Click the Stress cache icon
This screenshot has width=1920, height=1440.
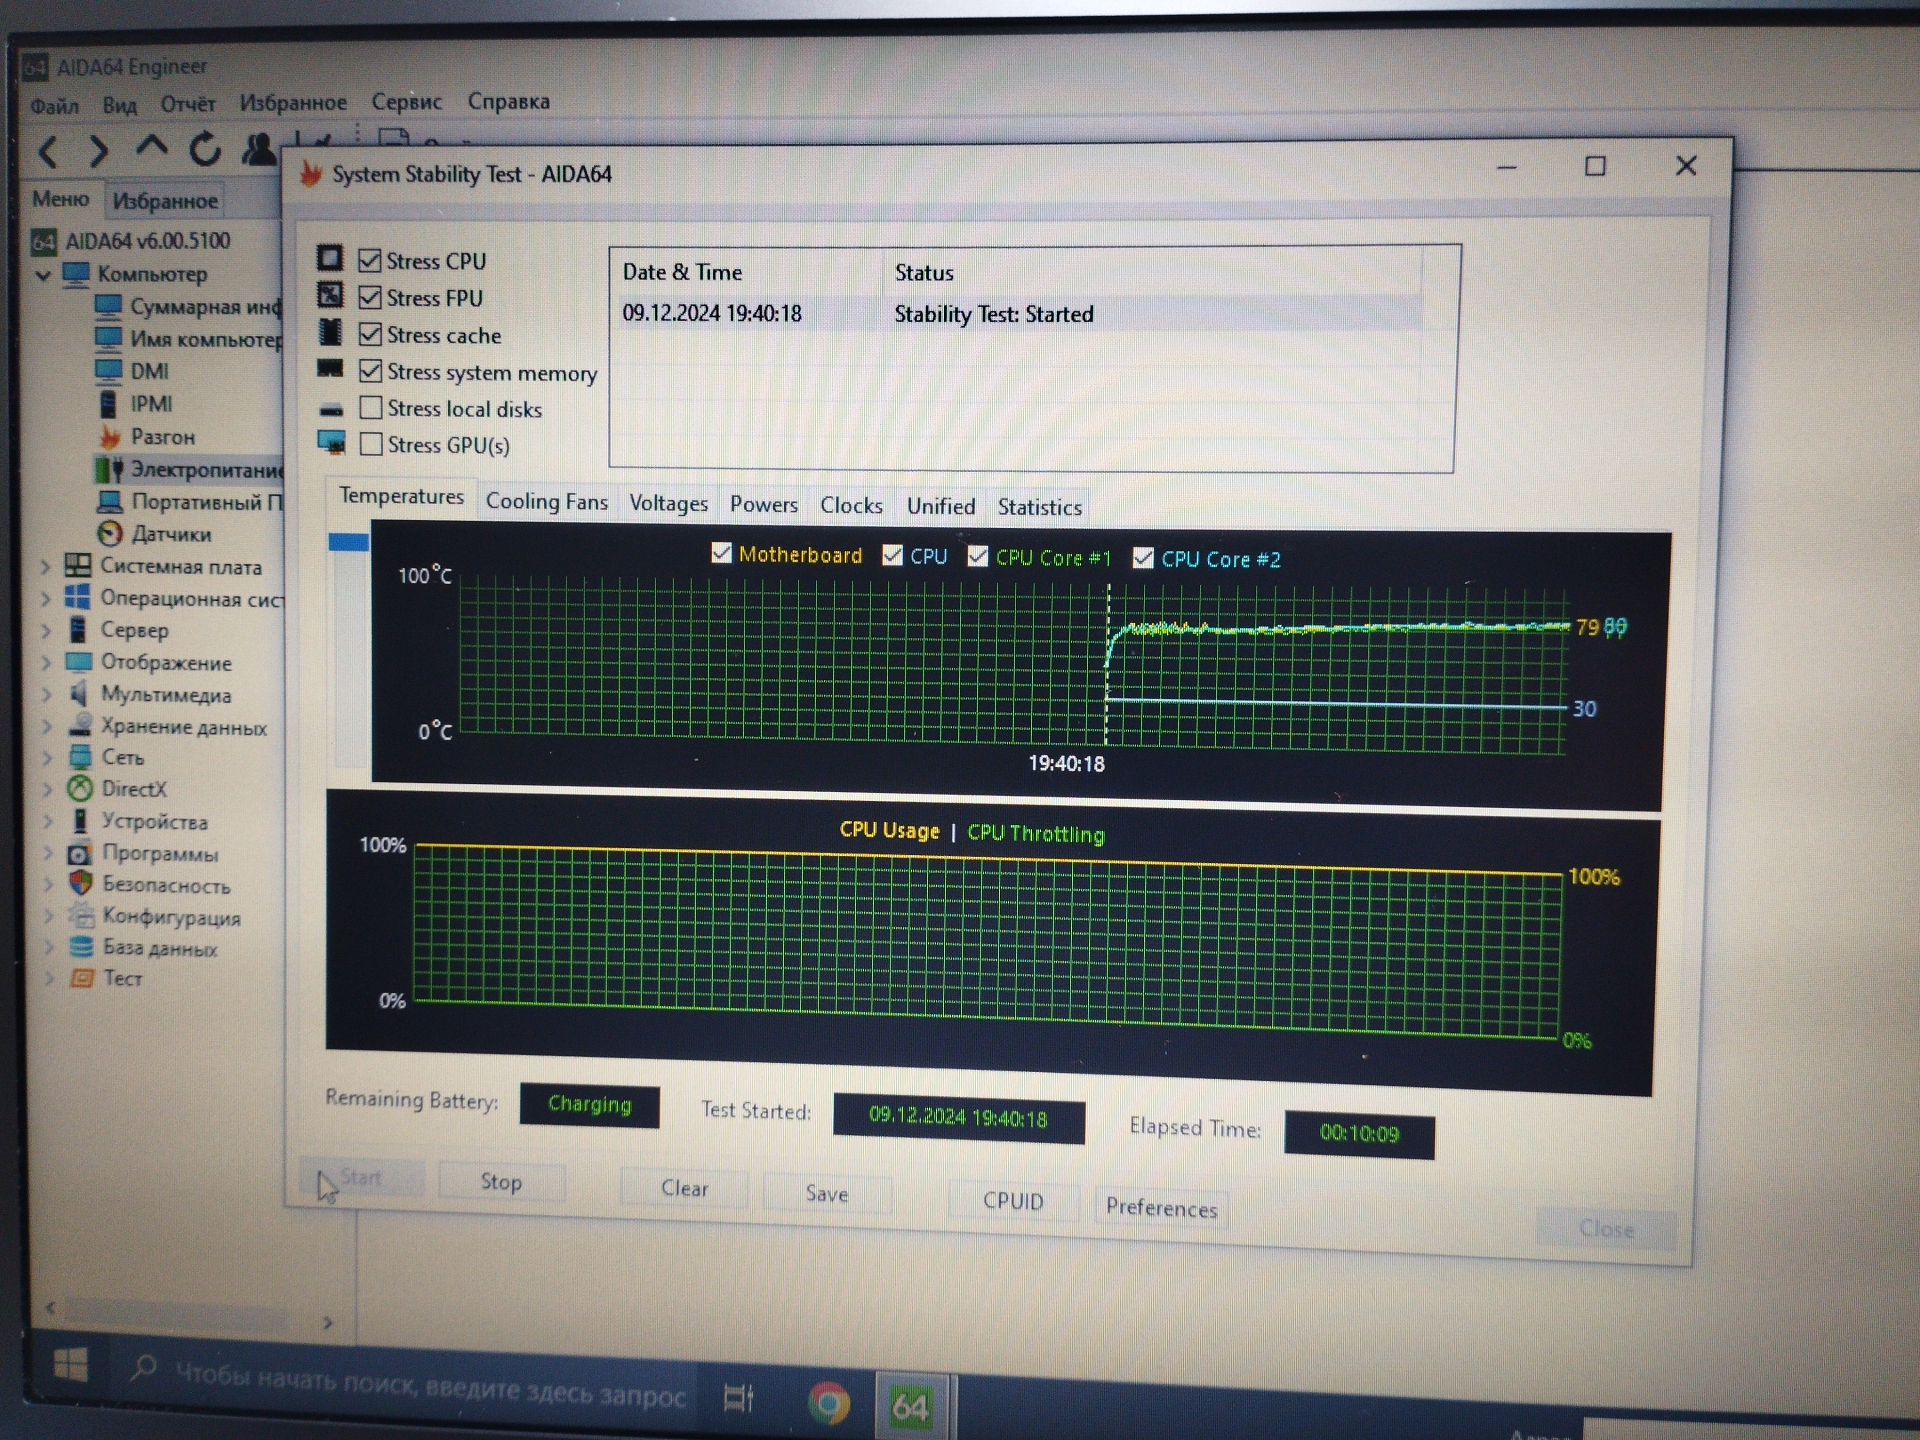(x=330, y=331)
